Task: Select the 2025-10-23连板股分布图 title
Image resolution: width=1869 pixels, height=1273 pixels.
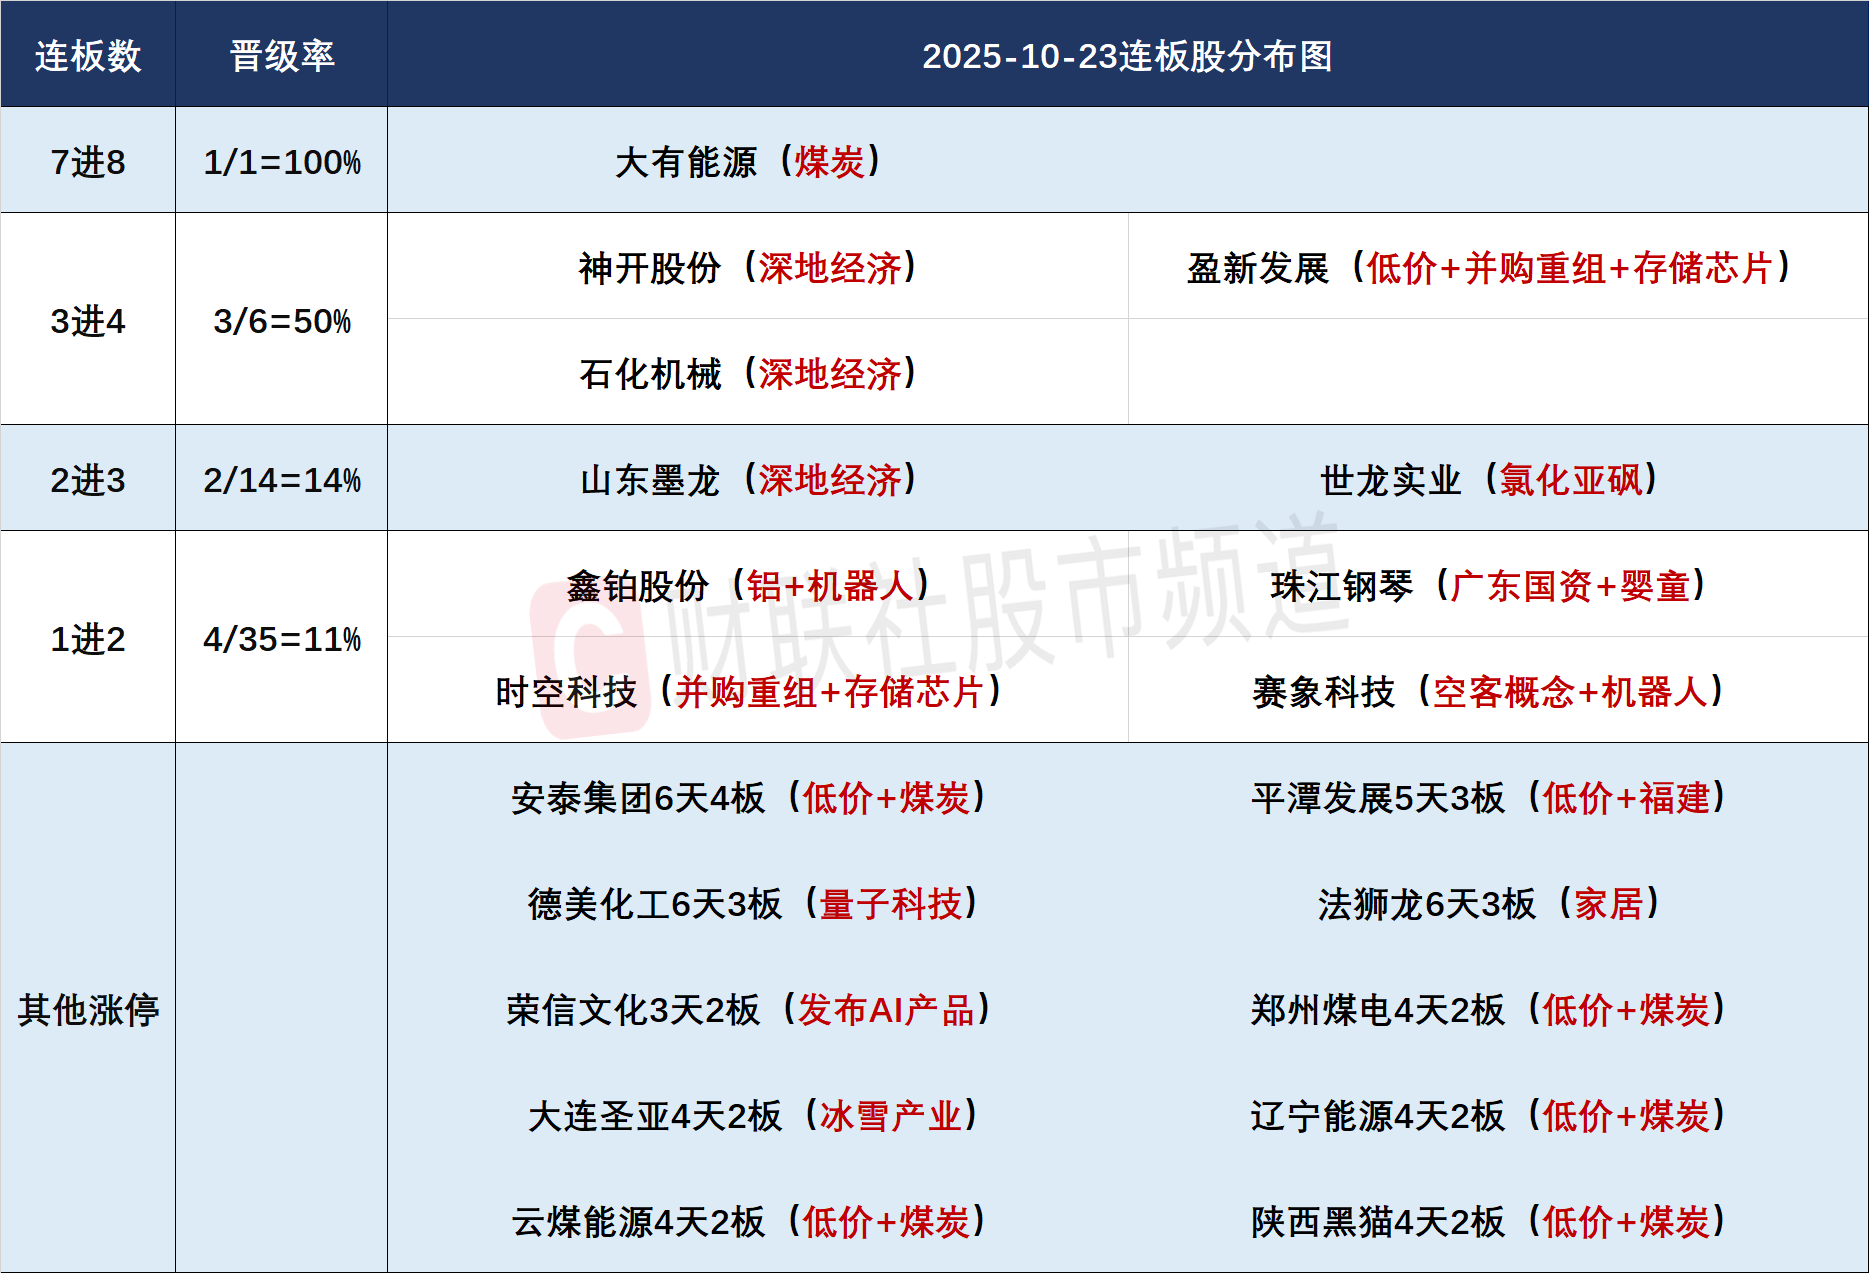Action: pos(1126,56)
